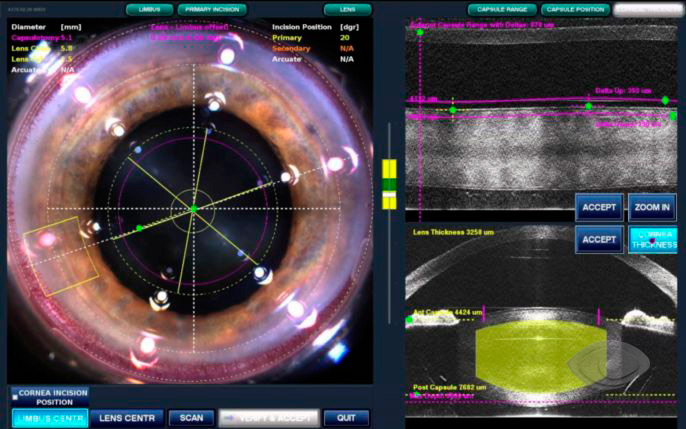
Task: Click the Delta Up 350 um label
Action: pyautogui.click(x=623, y=91)
